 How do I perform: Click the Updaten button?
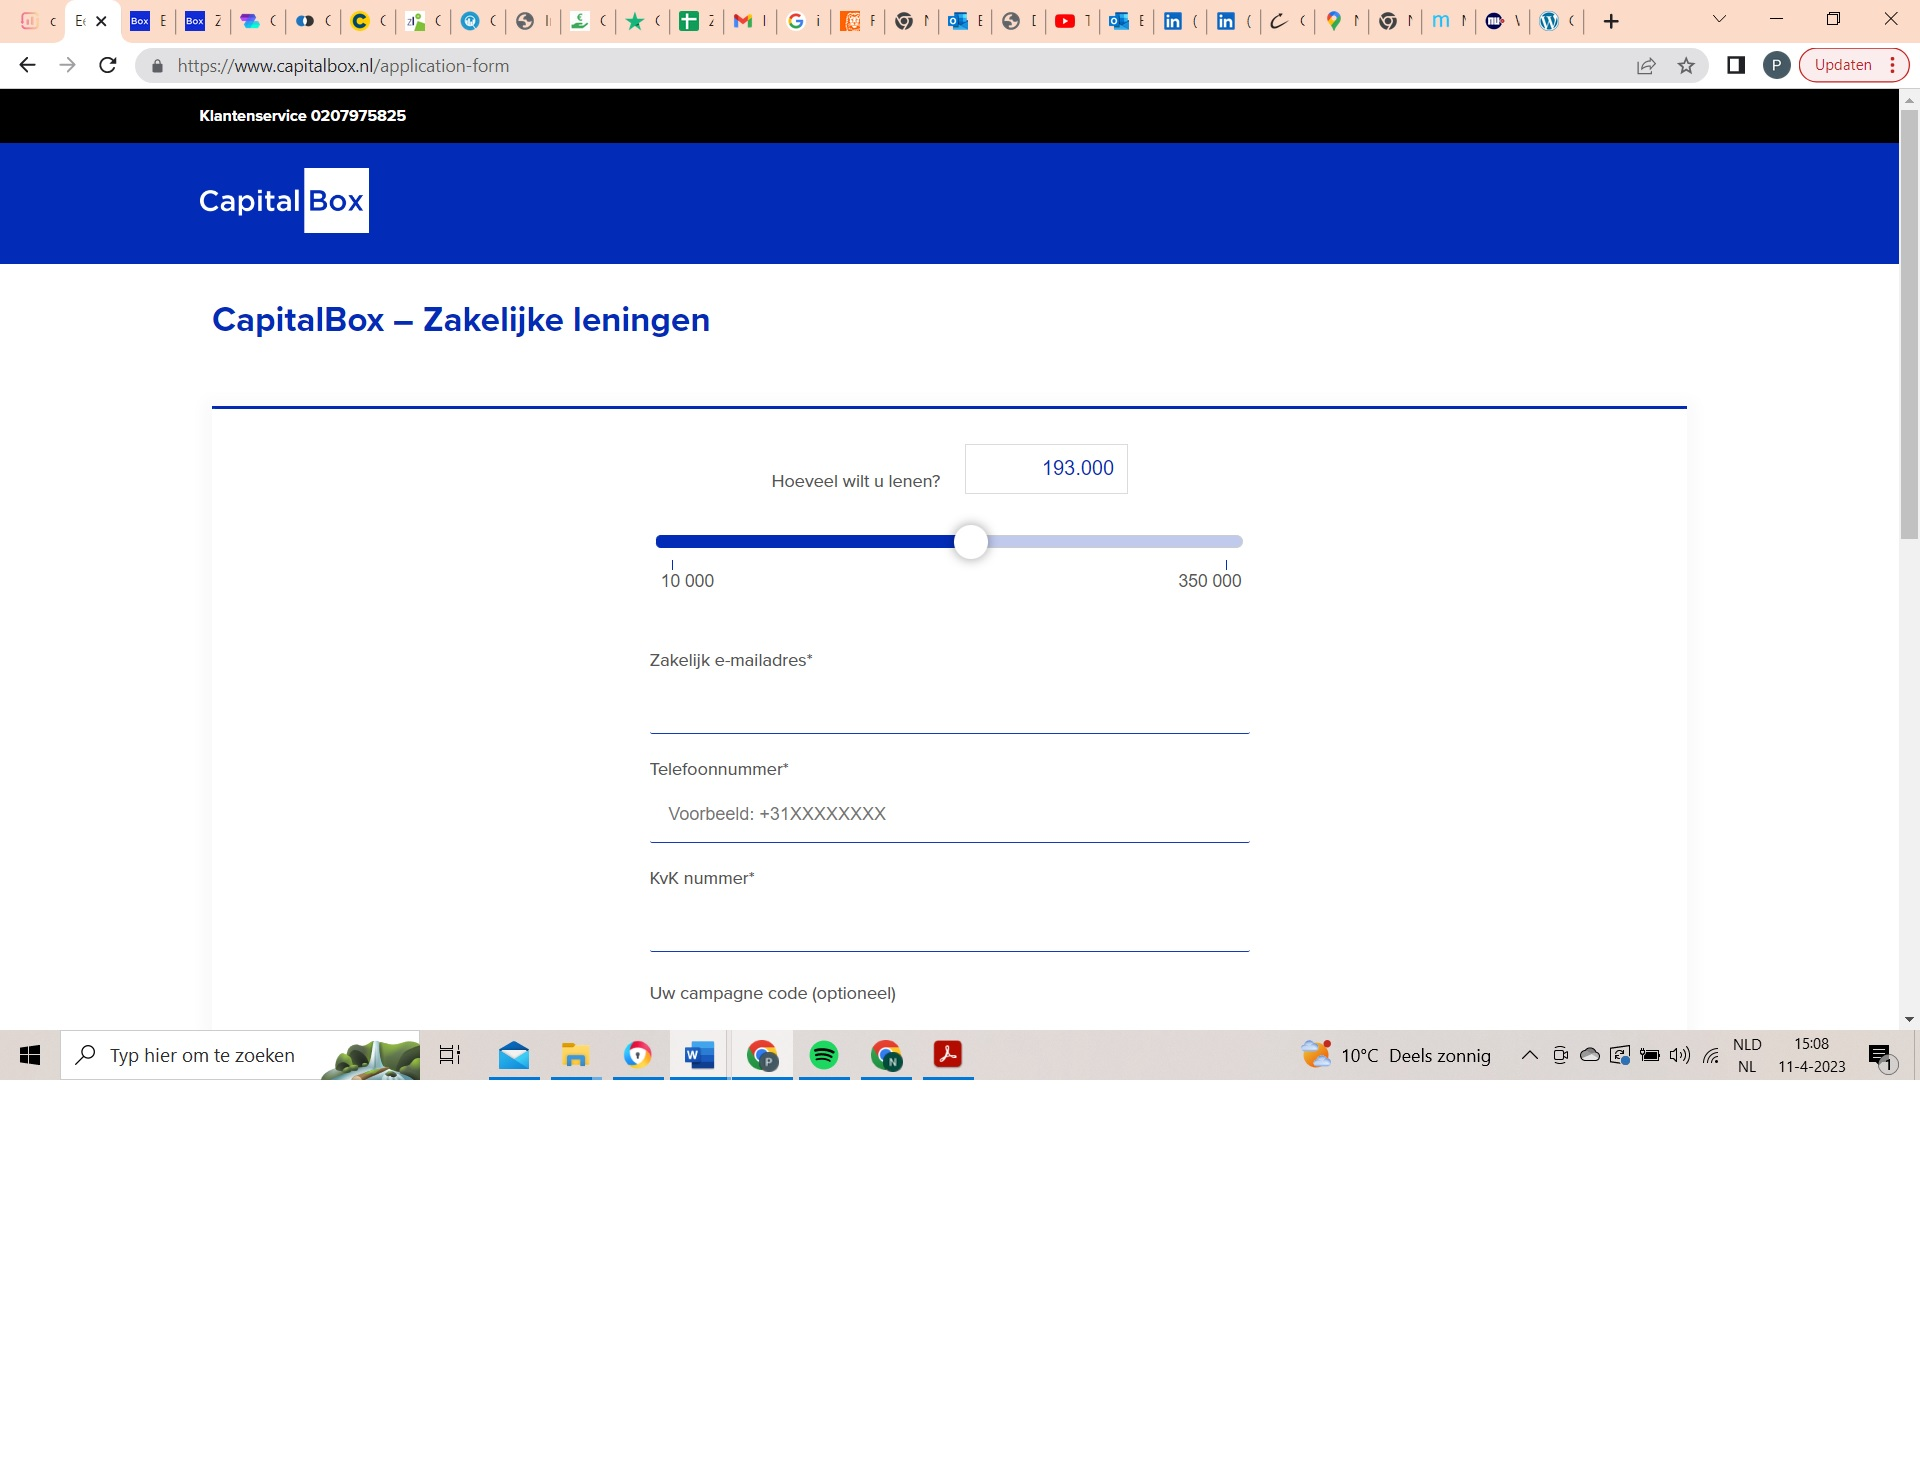click(1842, 65)
